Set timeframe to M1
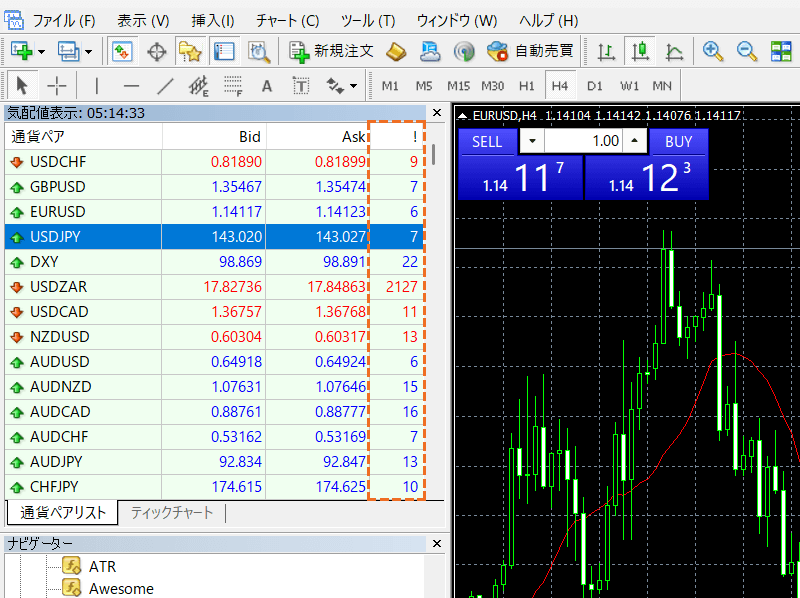Image resolution: width=800 pixels, height=598 pixels. coord(390,86)
